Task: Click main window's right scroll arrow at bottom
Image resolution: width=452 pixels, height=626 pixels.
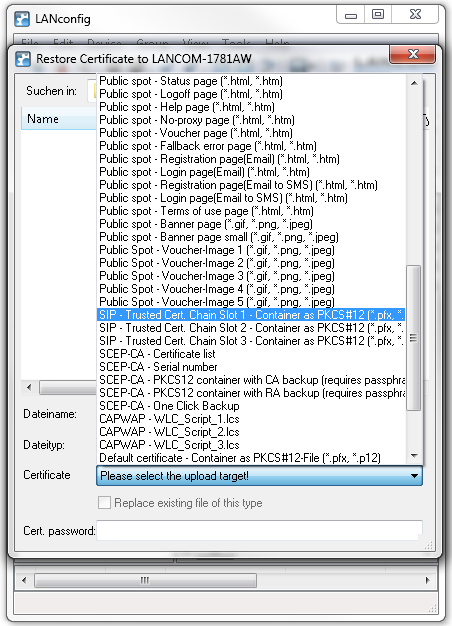Action: coord(428,580)
